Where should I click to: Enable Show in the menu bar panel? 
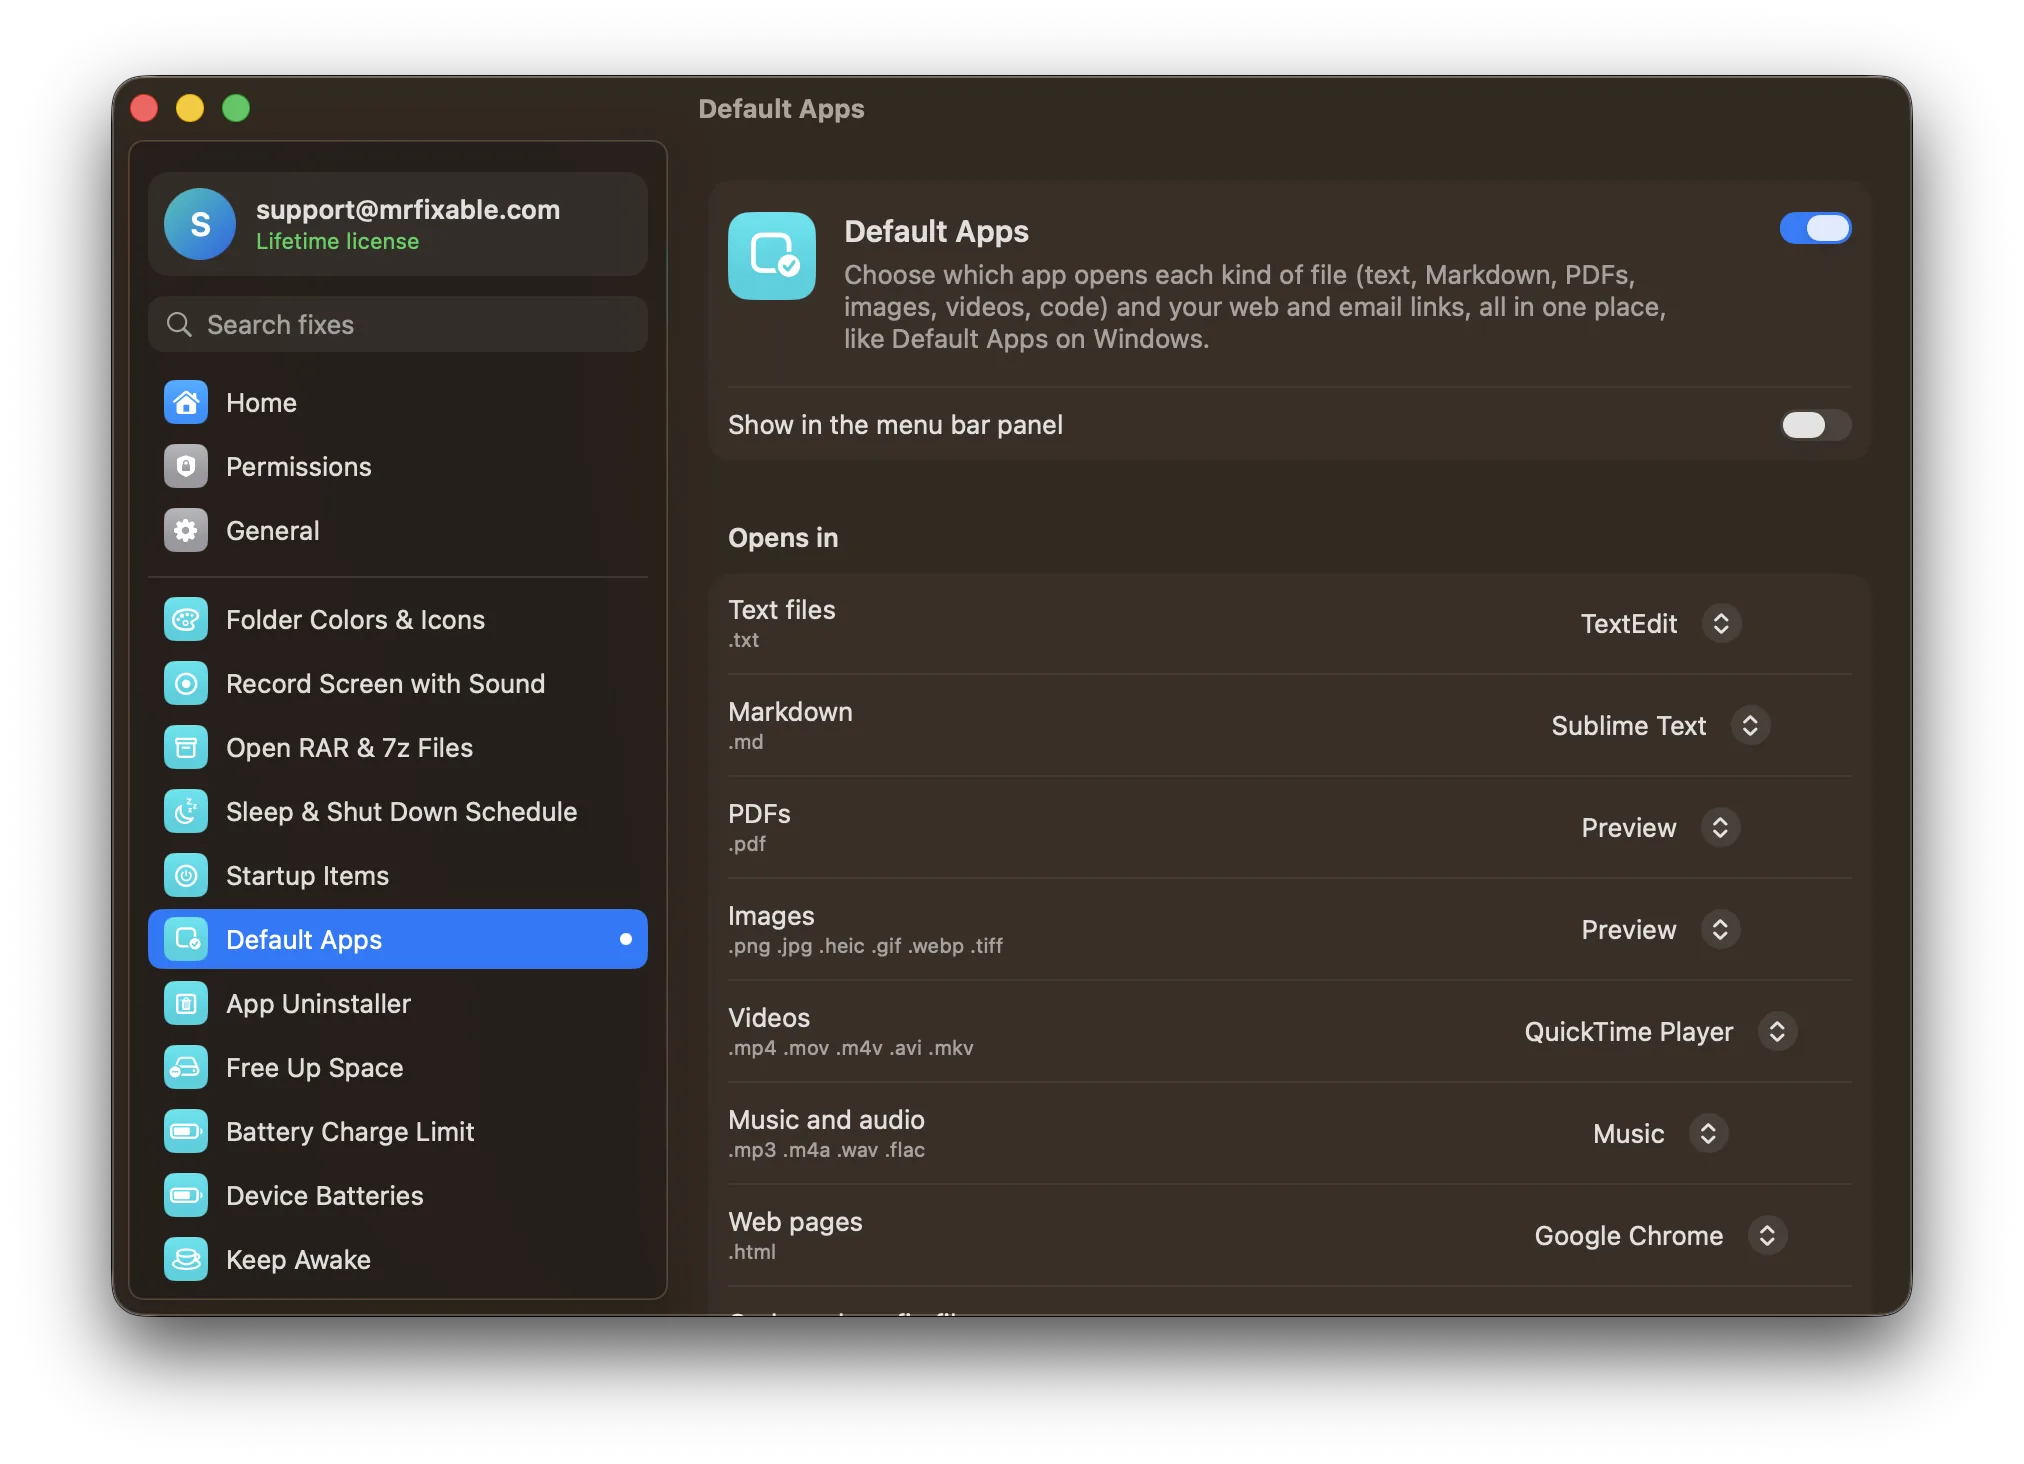coord(1815,425)
